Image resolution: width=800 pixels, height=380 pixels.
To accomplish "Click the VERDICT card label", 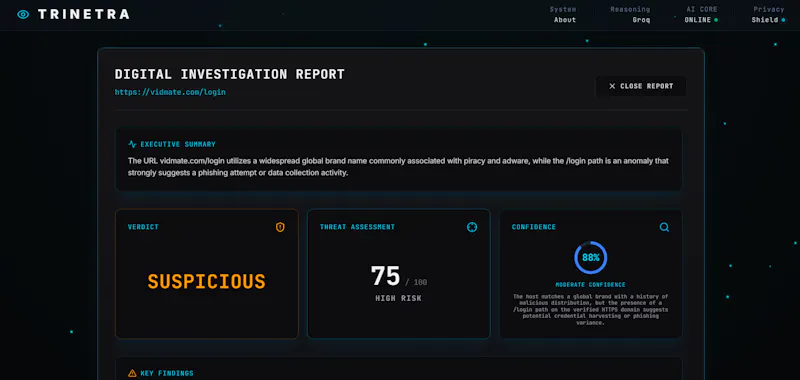I will [143, 227].
